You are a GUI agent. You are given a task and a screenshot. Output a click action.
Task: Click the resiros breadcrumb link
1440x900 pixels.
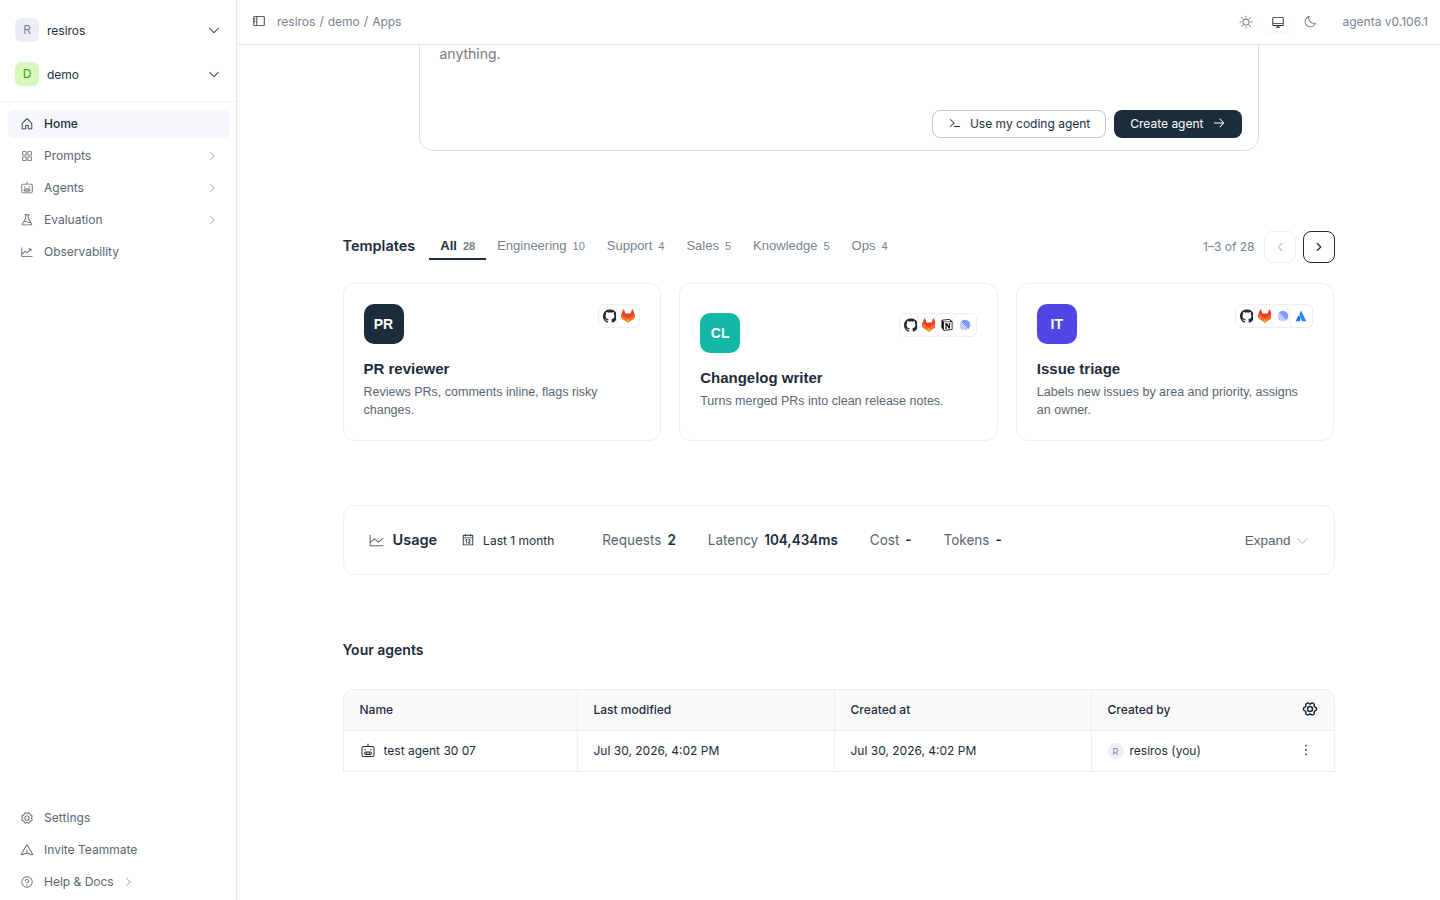(x=296, y=22)
